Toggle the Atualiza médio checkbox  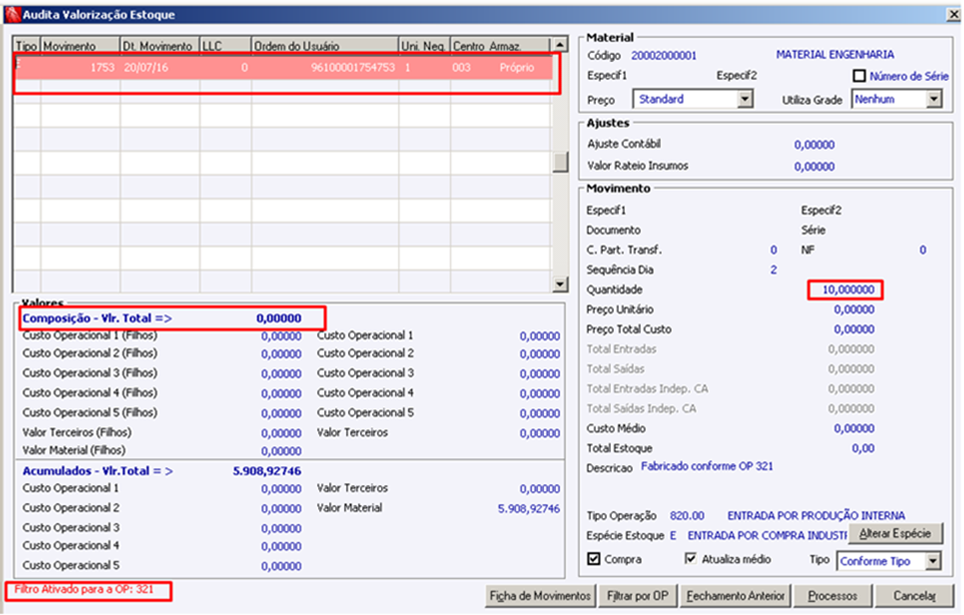click(x=690, y=558)
